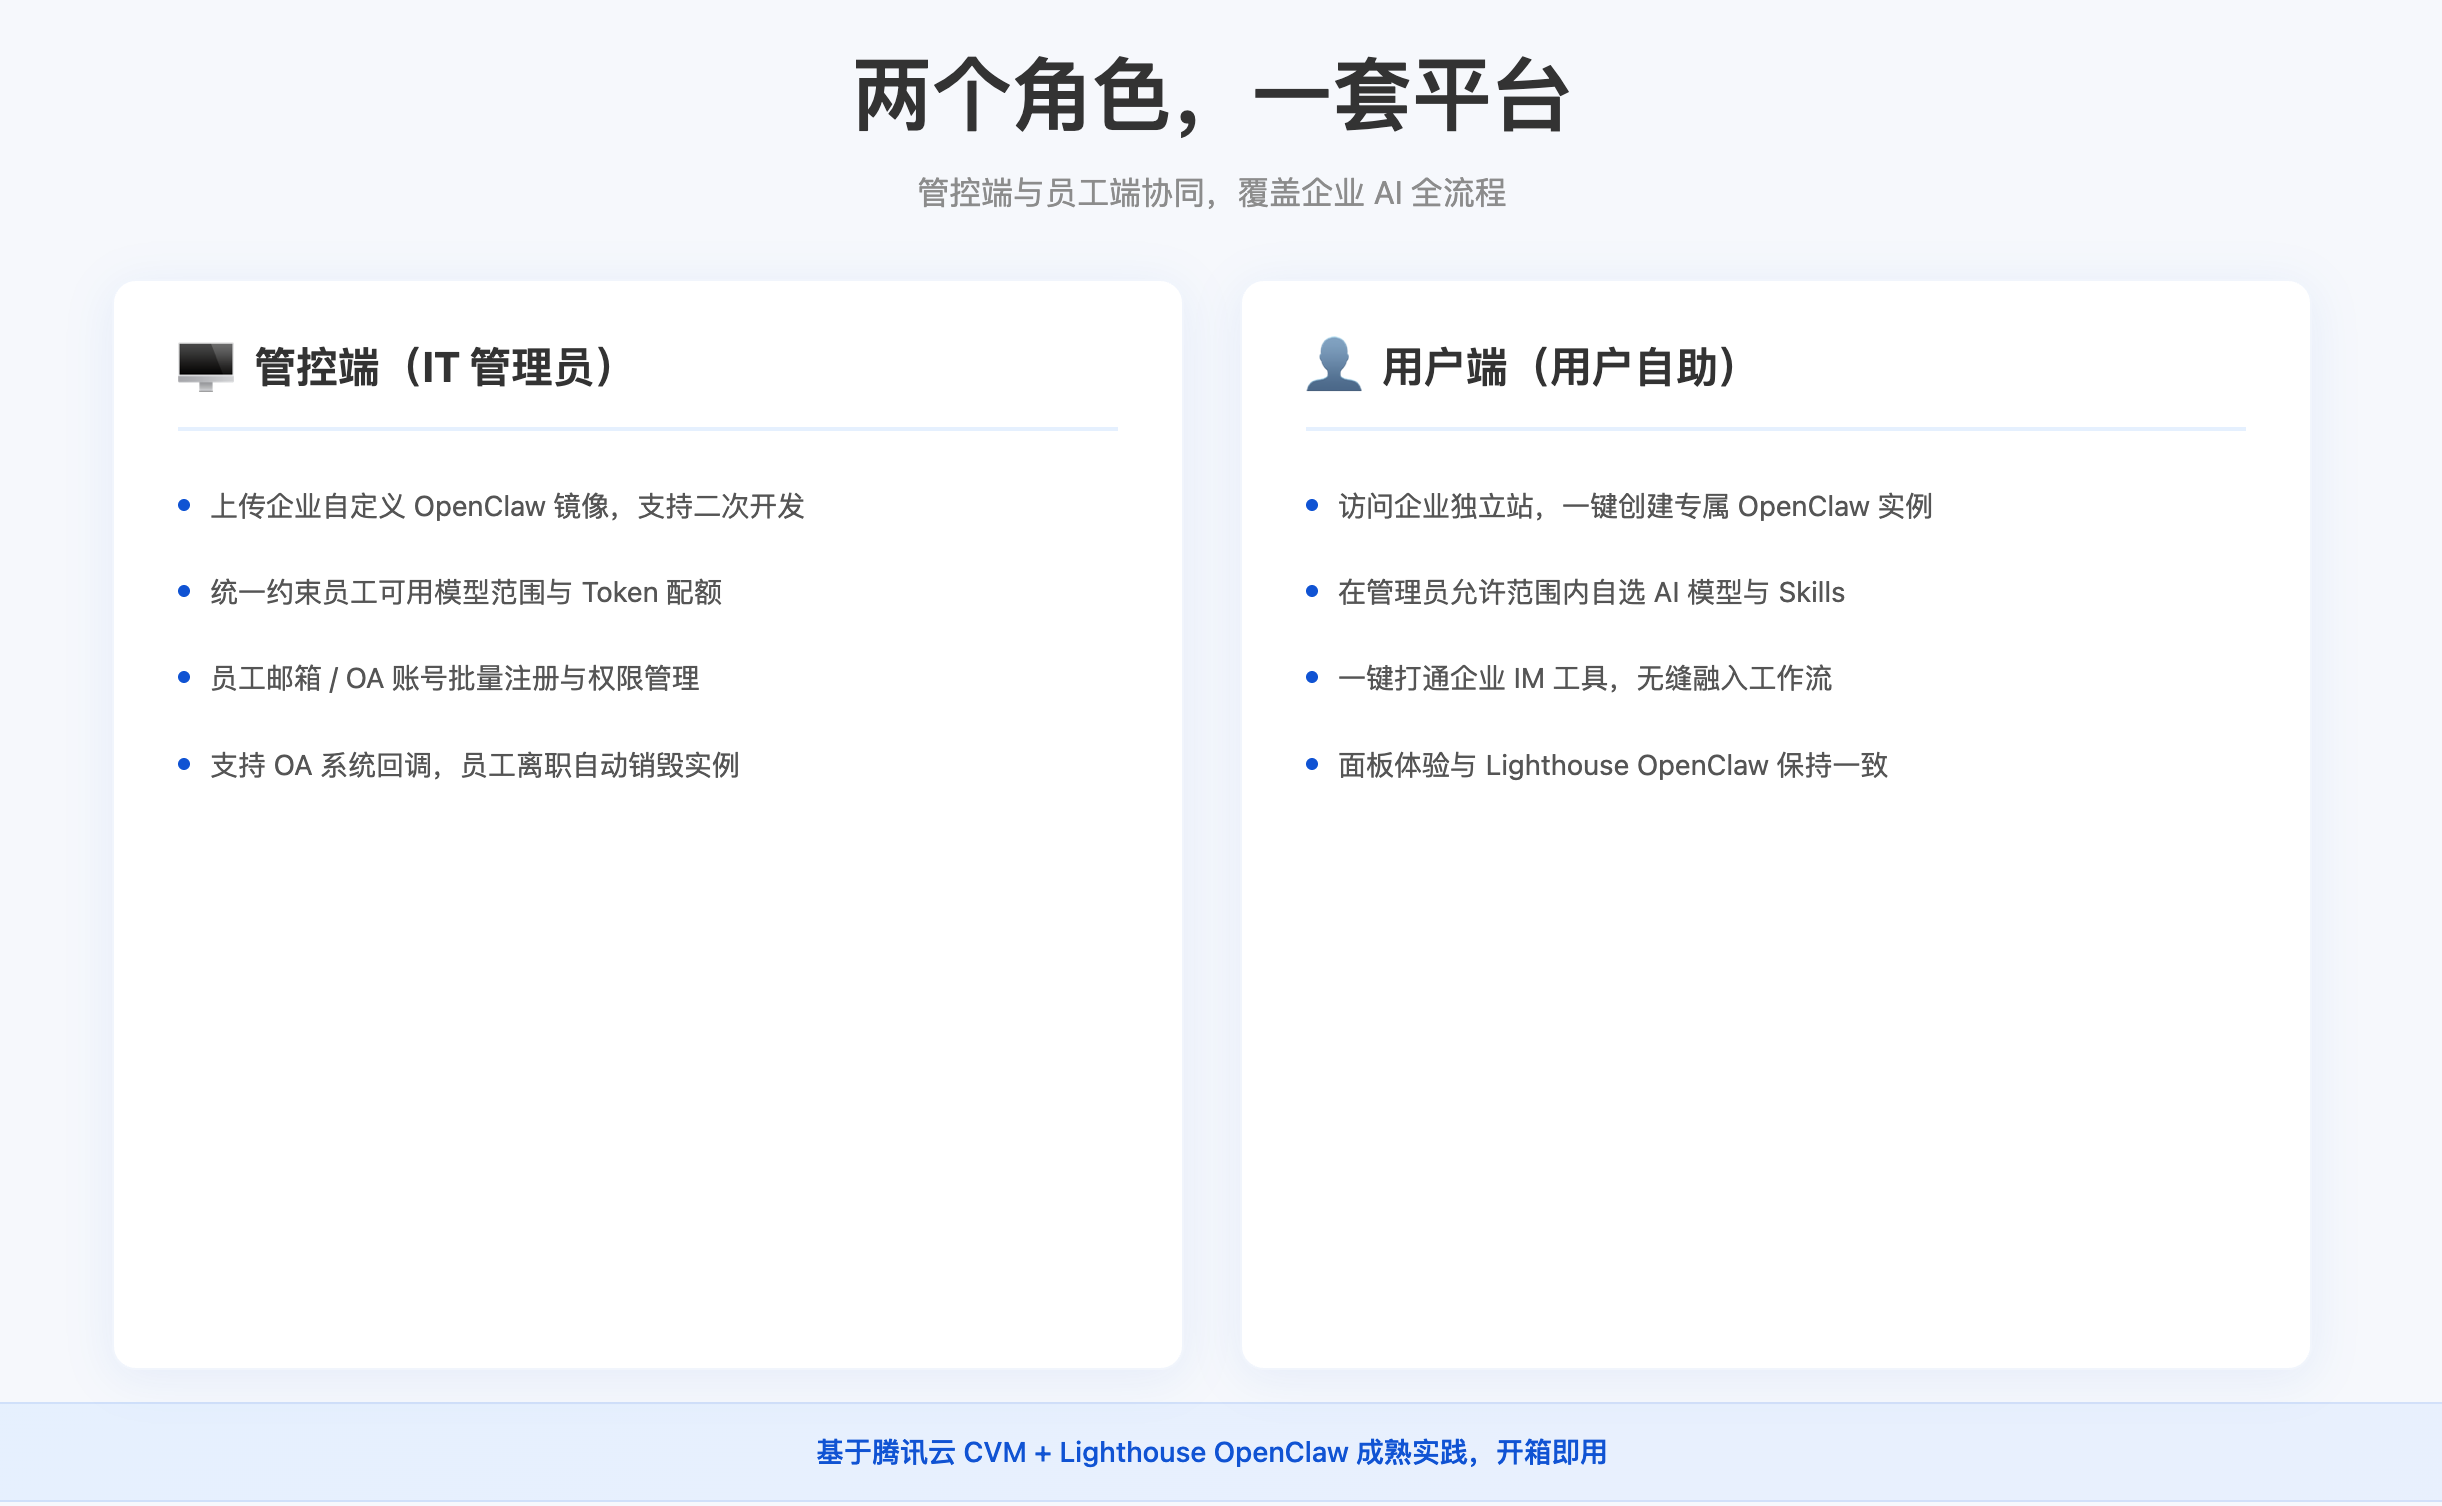Click the subtitle about 管控端与员工端协同

(x=1211, y=192)
